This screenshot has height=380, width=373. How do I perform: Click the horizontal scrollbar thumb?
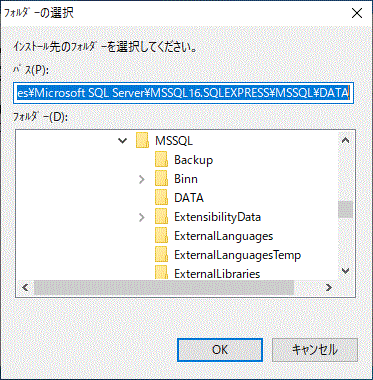pyautogui.click(x=164, y=287)
